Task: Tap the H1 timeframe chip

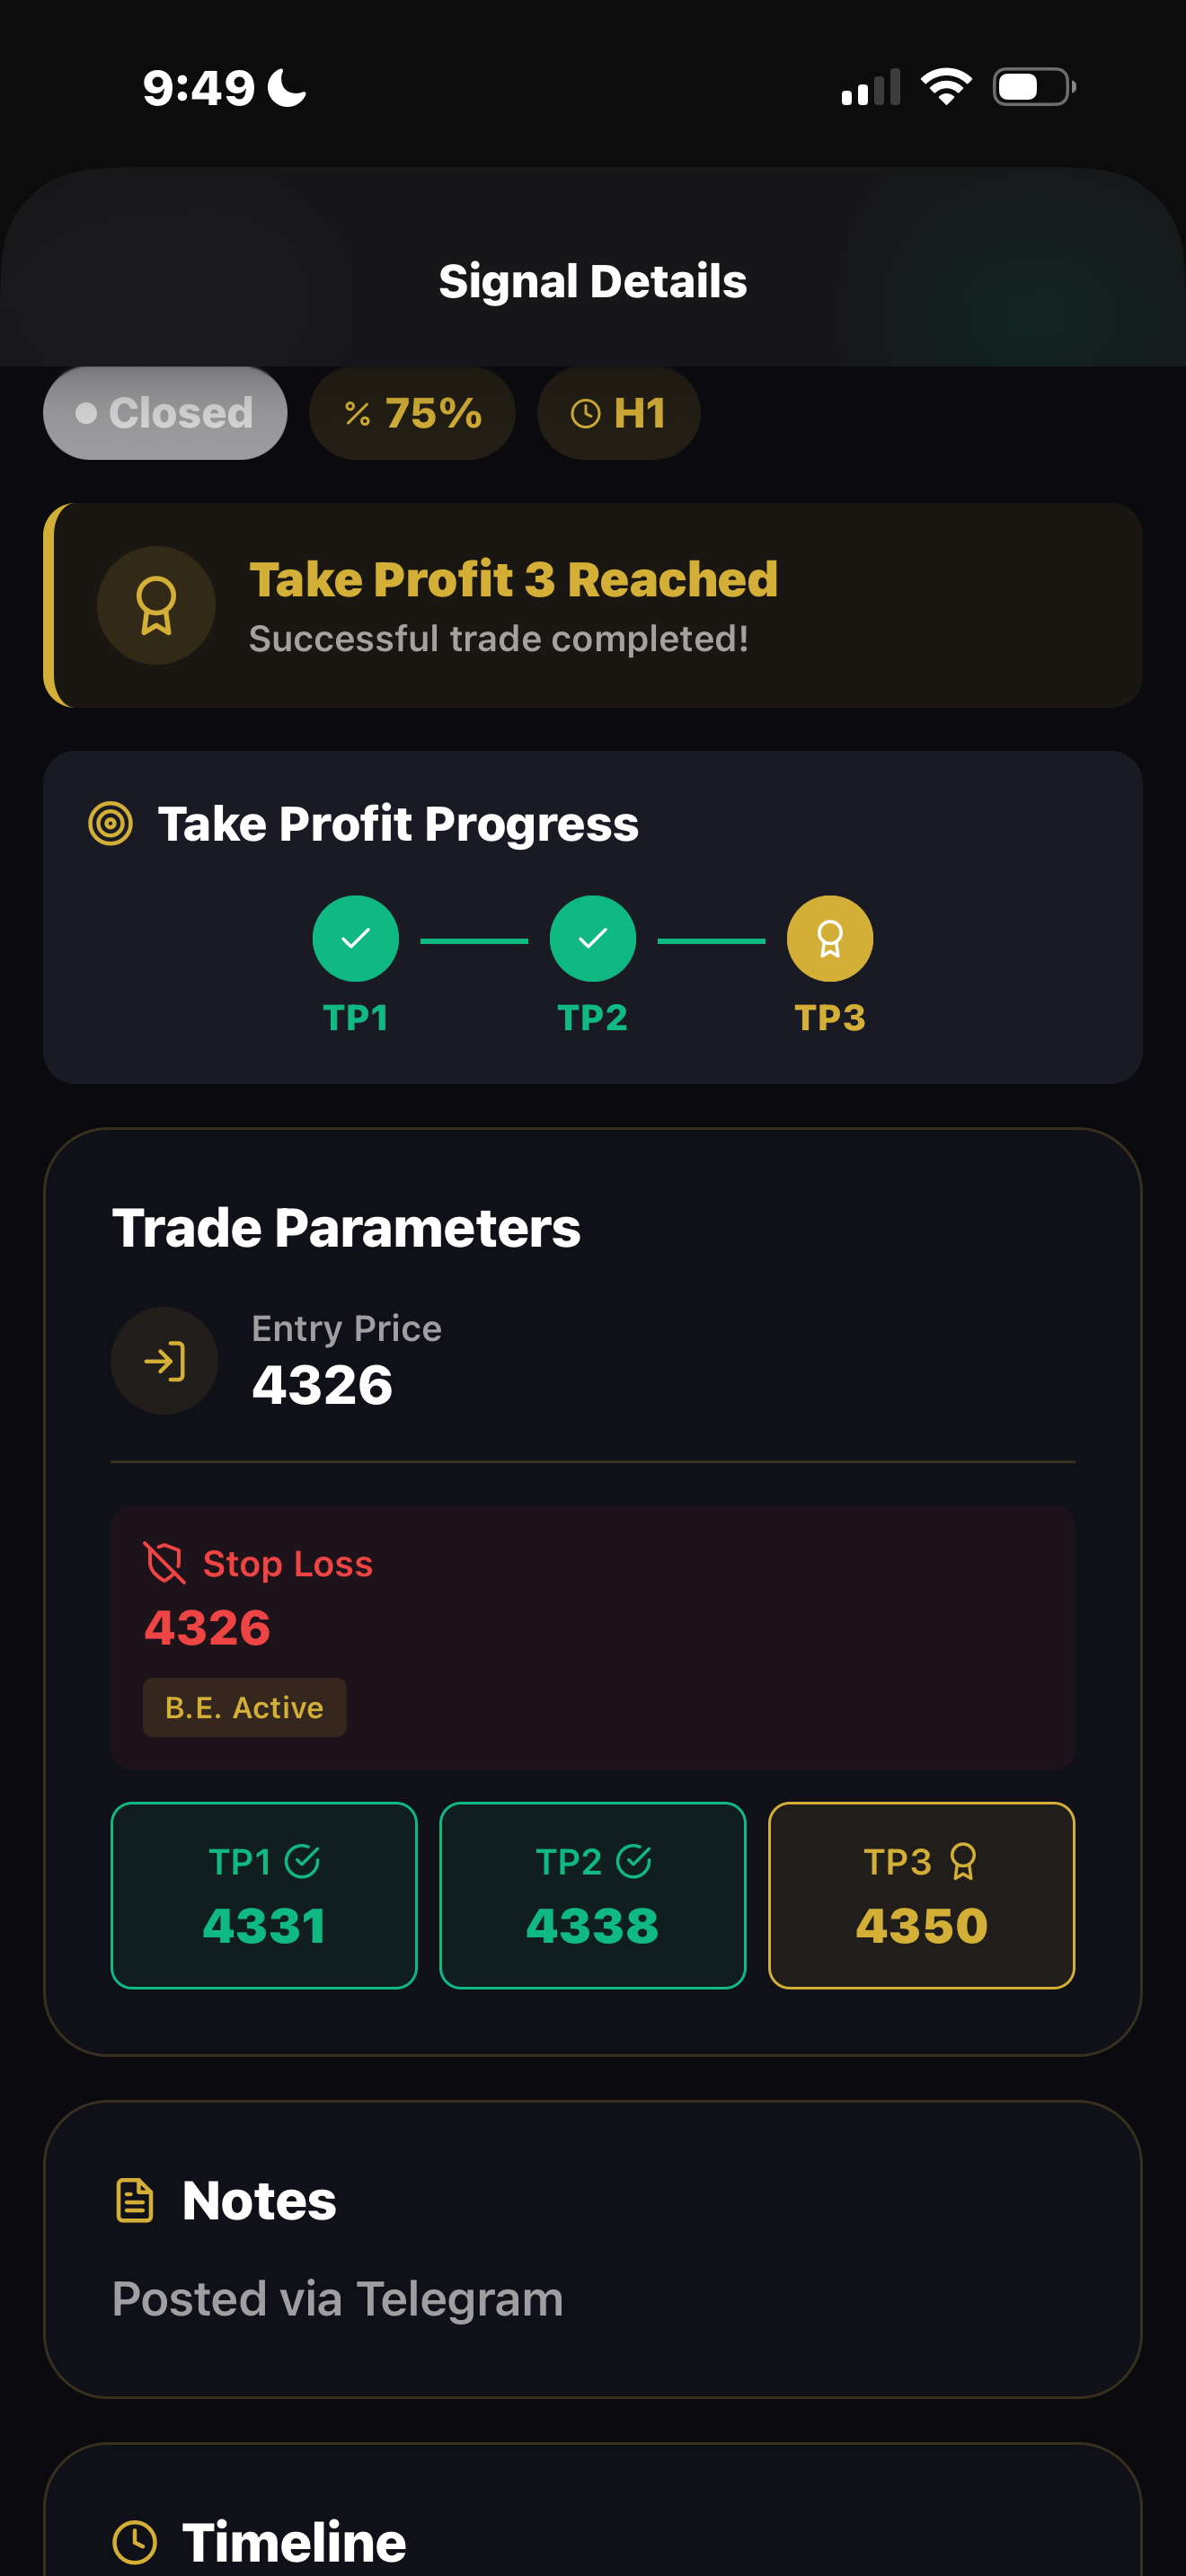Action: [618, 413]
